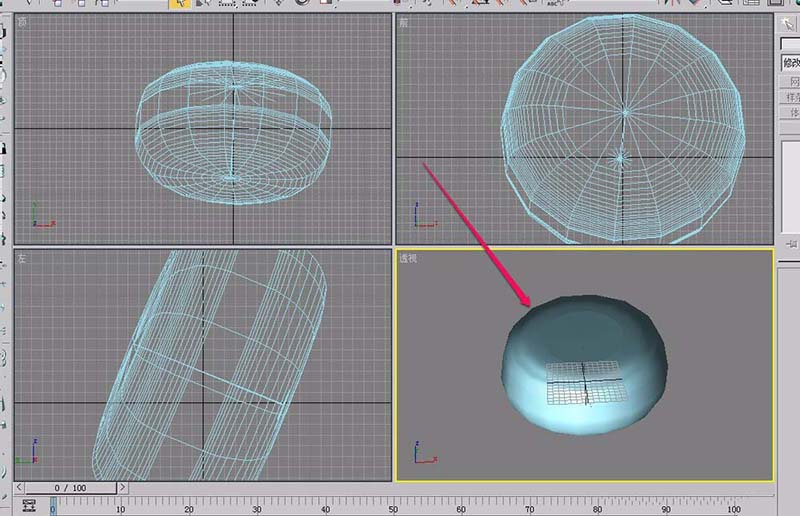800x516 pixels.
Task: Open the 修改 modifier list dropdown
Action: 790,63
